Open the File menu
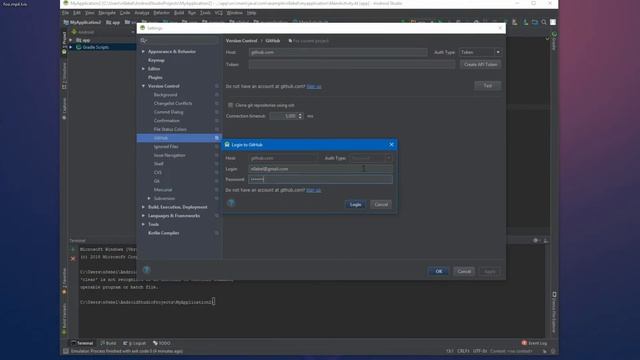 pyautogui.click(x=65, y=13)
